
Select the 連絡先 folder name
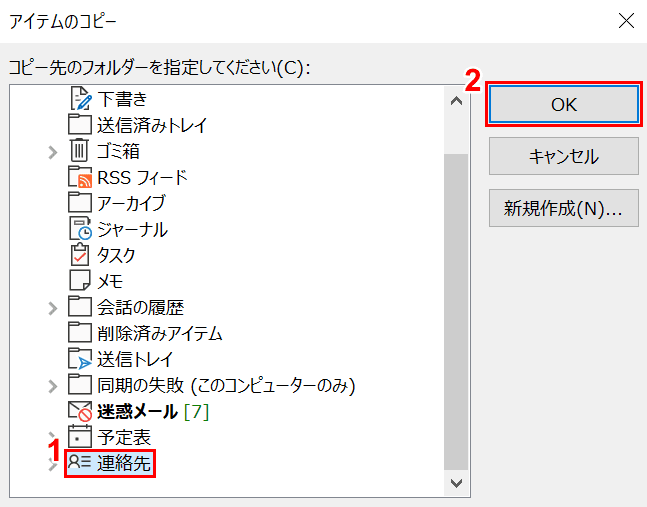(x=124, y=463)
